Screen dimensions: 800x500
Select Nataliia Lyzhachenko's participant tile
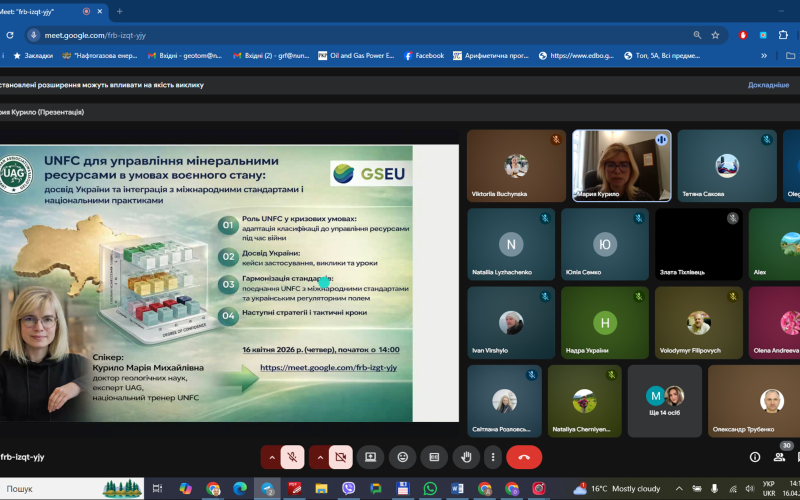point(511,244)
